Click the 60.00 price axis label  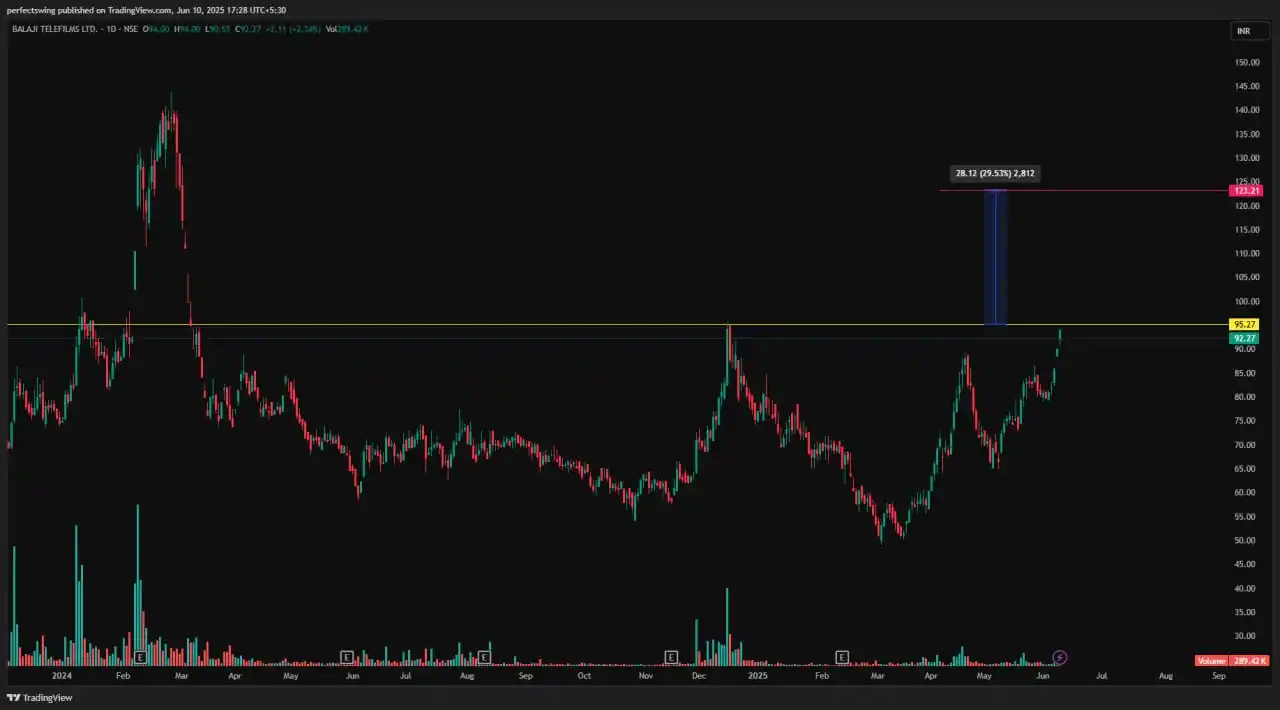(1246, 493)
